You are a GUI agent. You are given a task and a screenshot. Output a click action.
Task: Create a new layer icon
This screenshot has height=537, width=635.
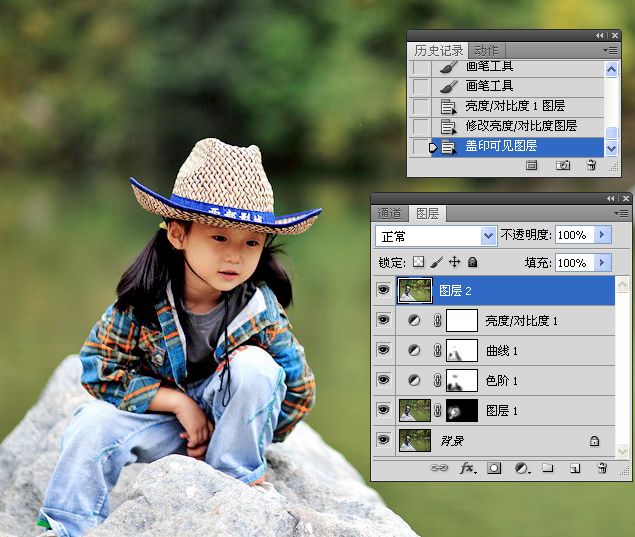pos(575,469)
